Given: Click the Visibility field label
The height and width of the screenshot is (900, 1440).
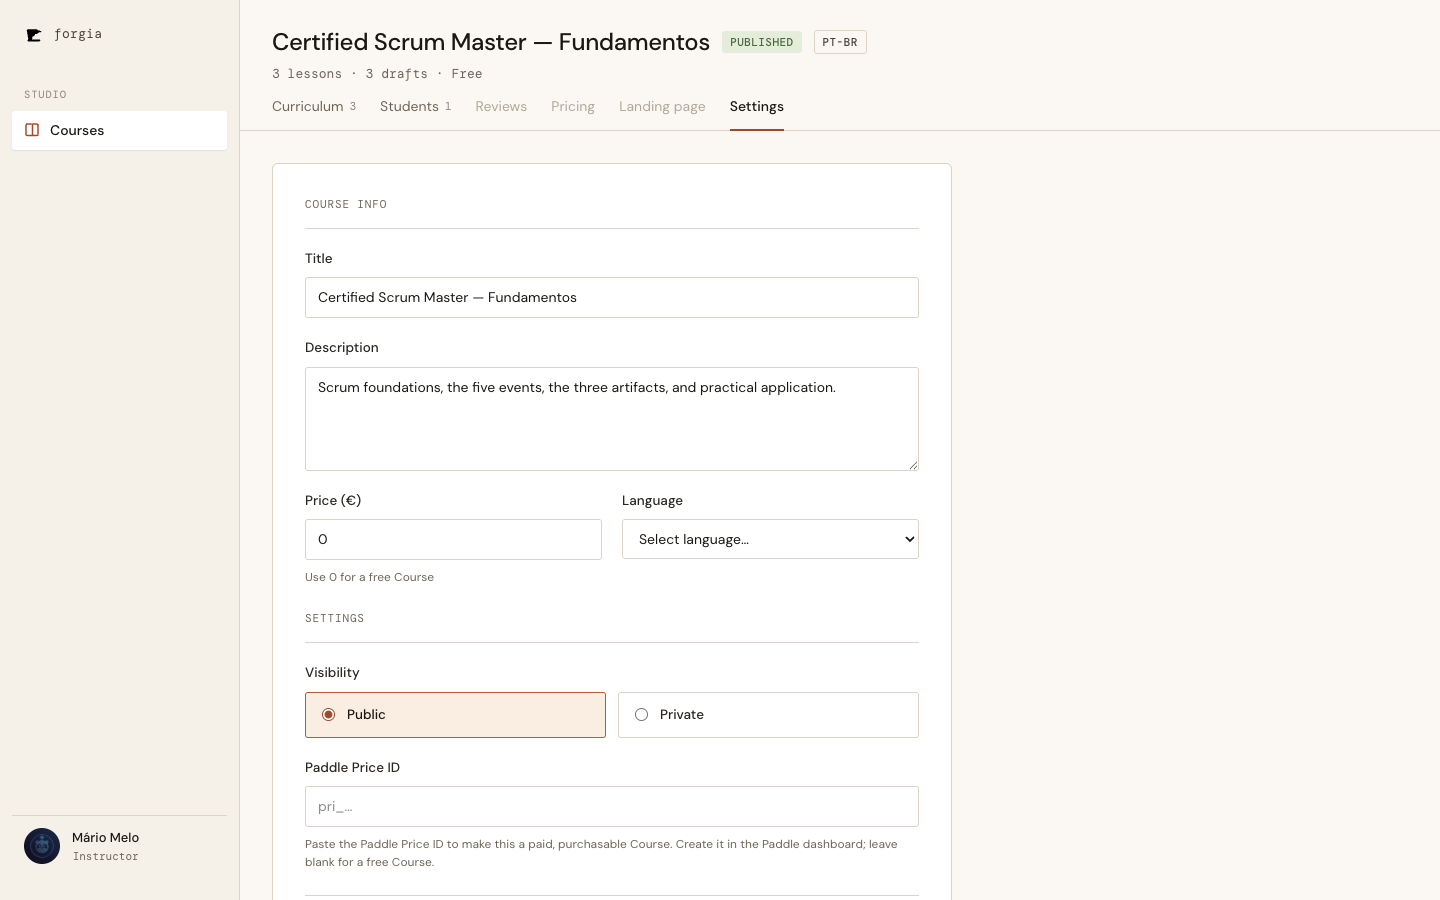Looking at the screenshot, I should [x=332, y=672].
